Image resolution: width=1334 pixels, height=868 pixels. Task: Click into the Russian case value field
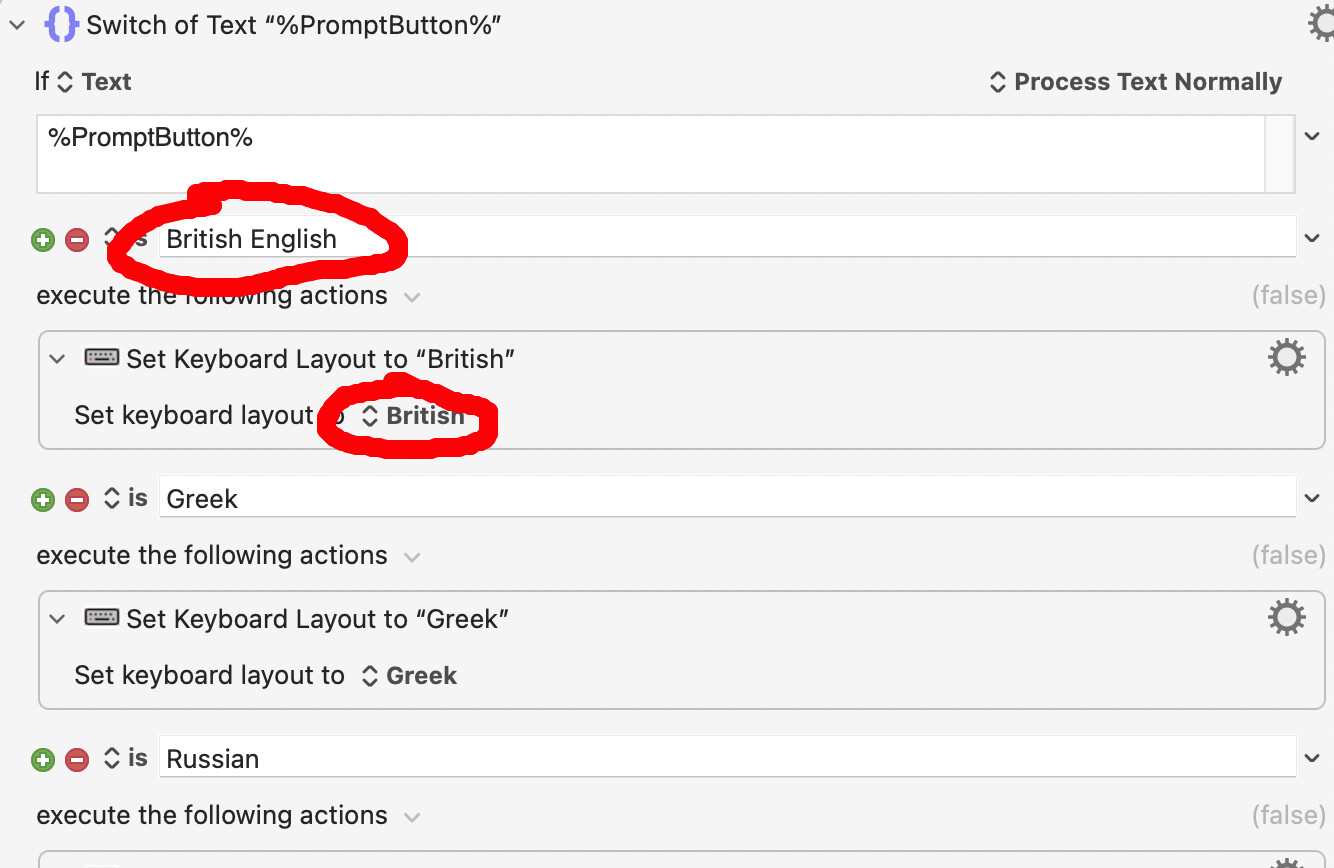tap(727, 758)
